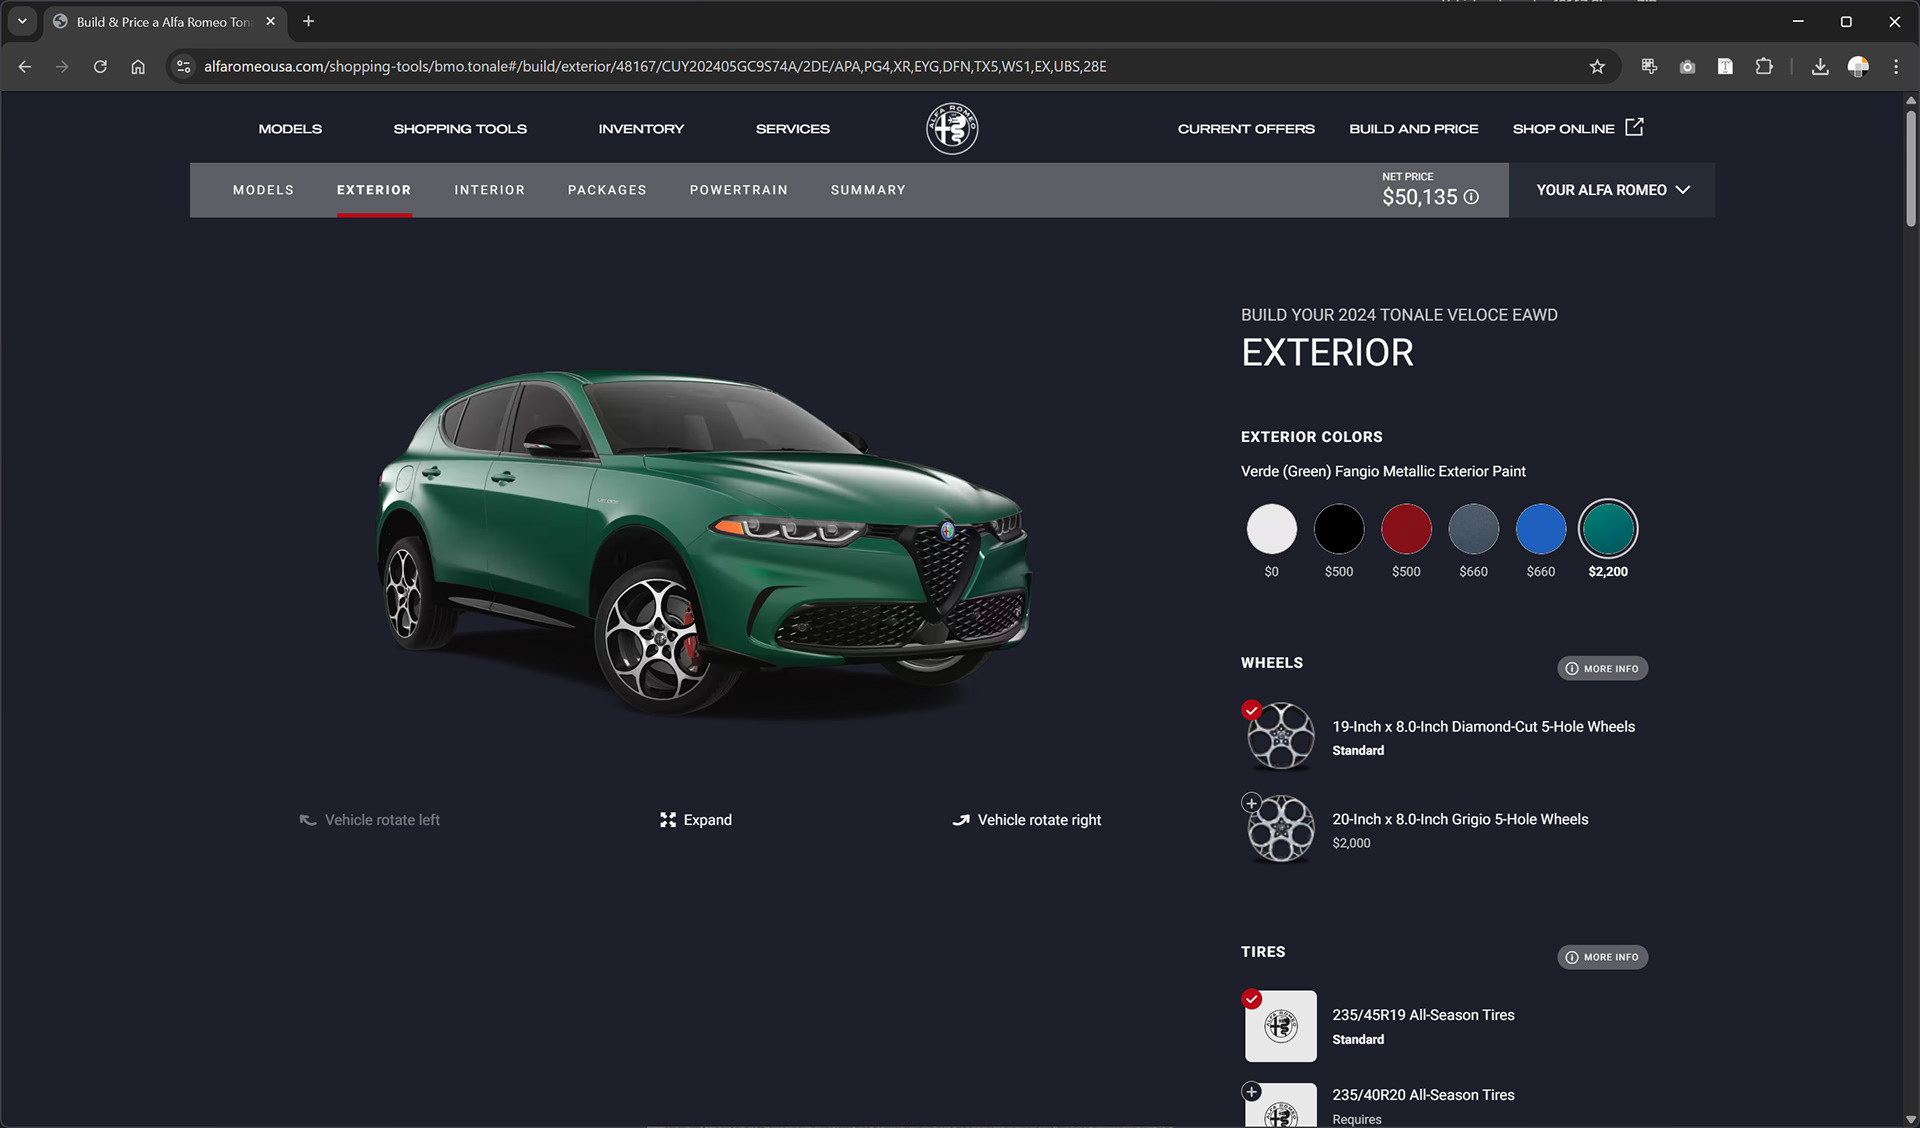Choose the blue $660 exterior color
1920x1128 pixels.
point(1540,529)
